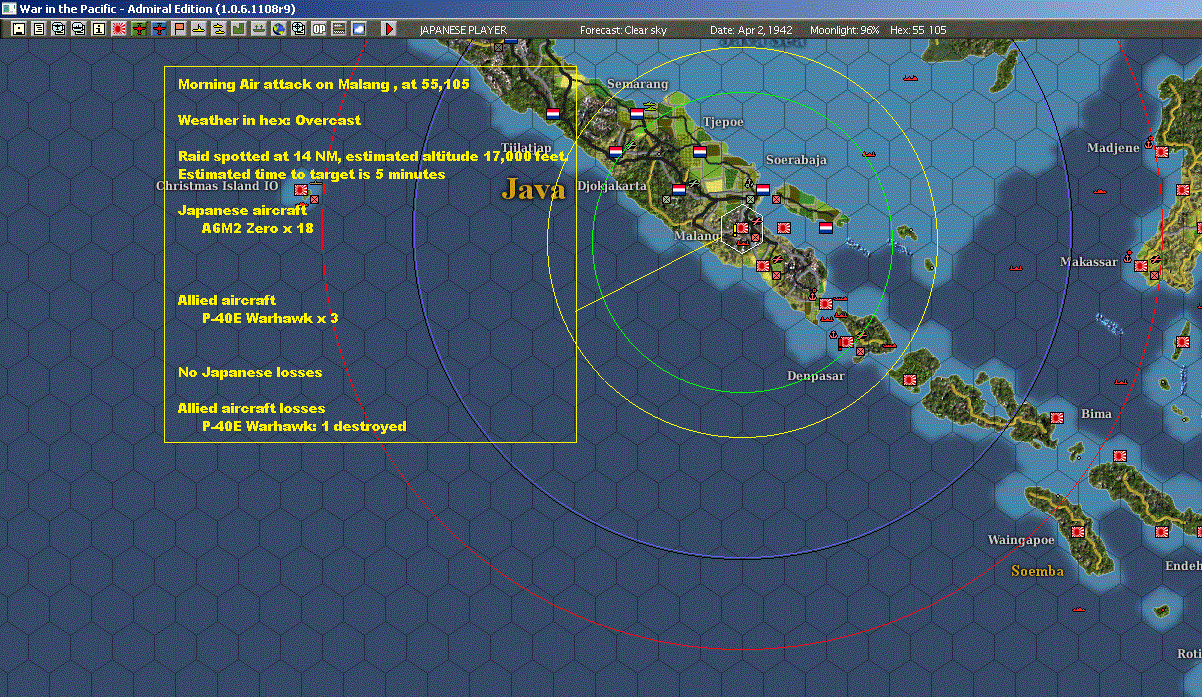
Task: Select Japanese flag unit east of Malang
Action: click(x=784, y=228)
